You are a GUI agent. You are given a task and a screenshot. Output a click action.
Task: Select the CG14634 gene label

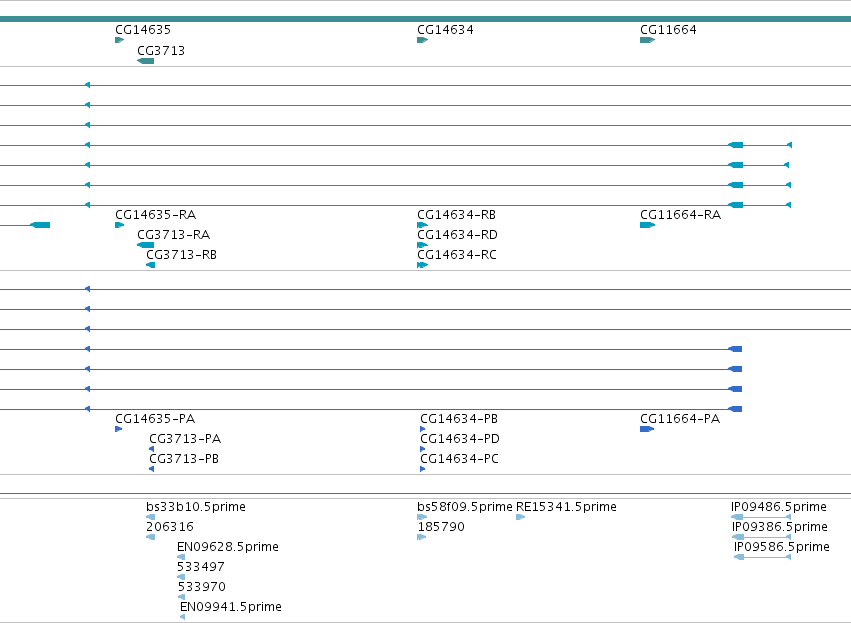tap(445, 30)
